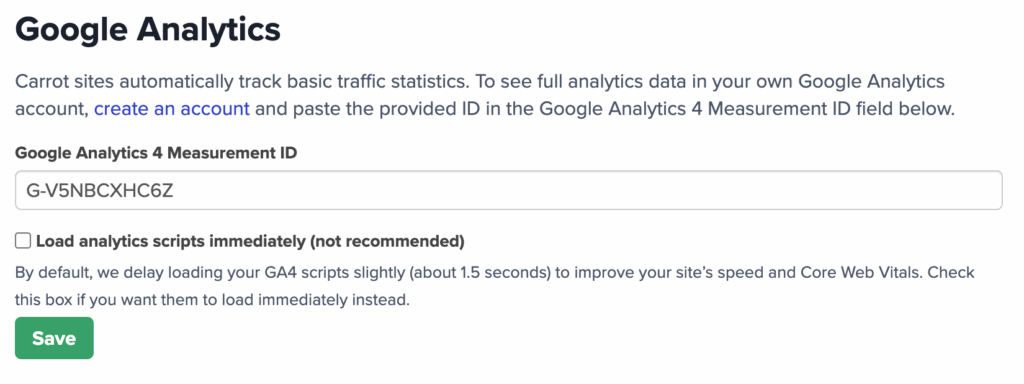Click the "(not recommended)" text beside checkbox
This screenshot has width=1024, height=384.
[387, 242]
